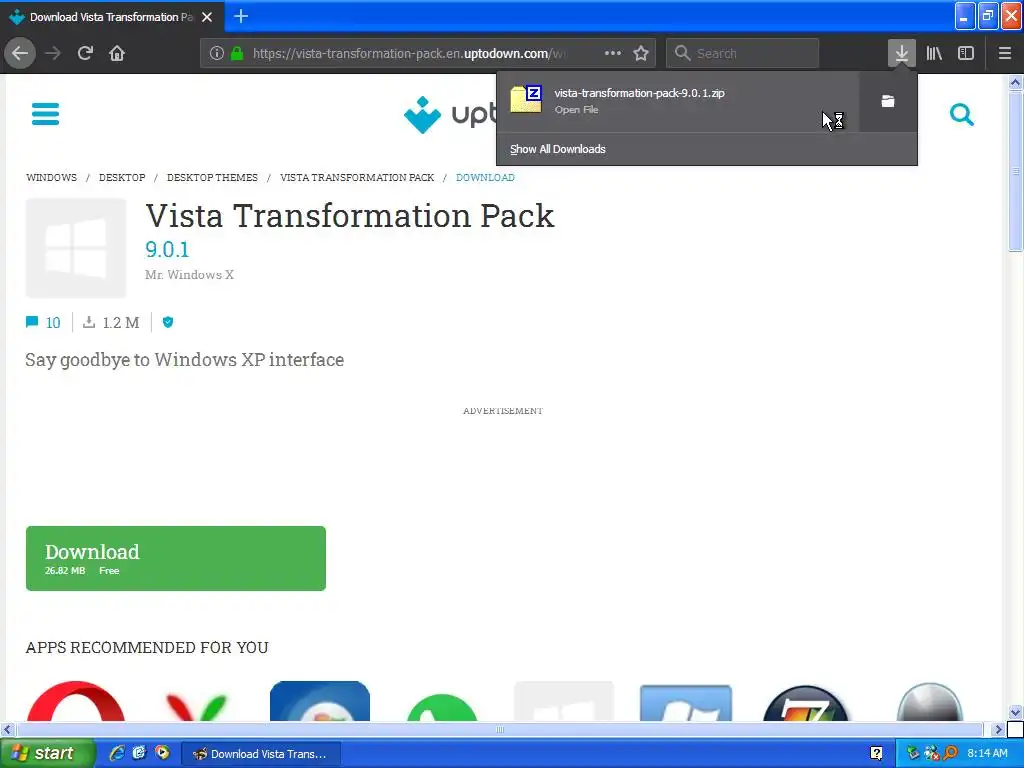Show site information icon in address bar
This screenshot has width=1024, height=768.
click(x=217, y=53)
